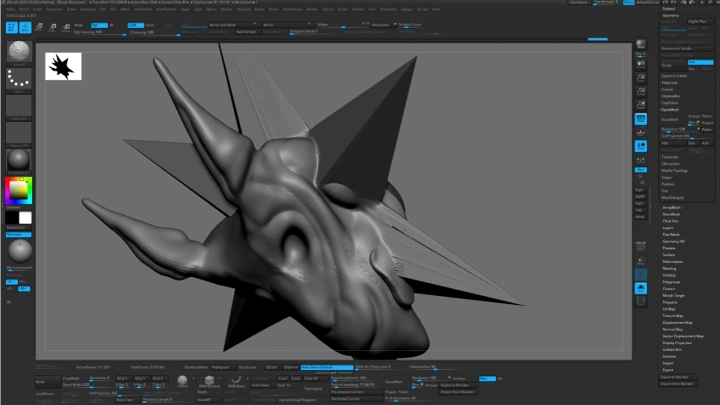
Task: Toggle Auto Select Subtool option
Action: tap(327, 367)
